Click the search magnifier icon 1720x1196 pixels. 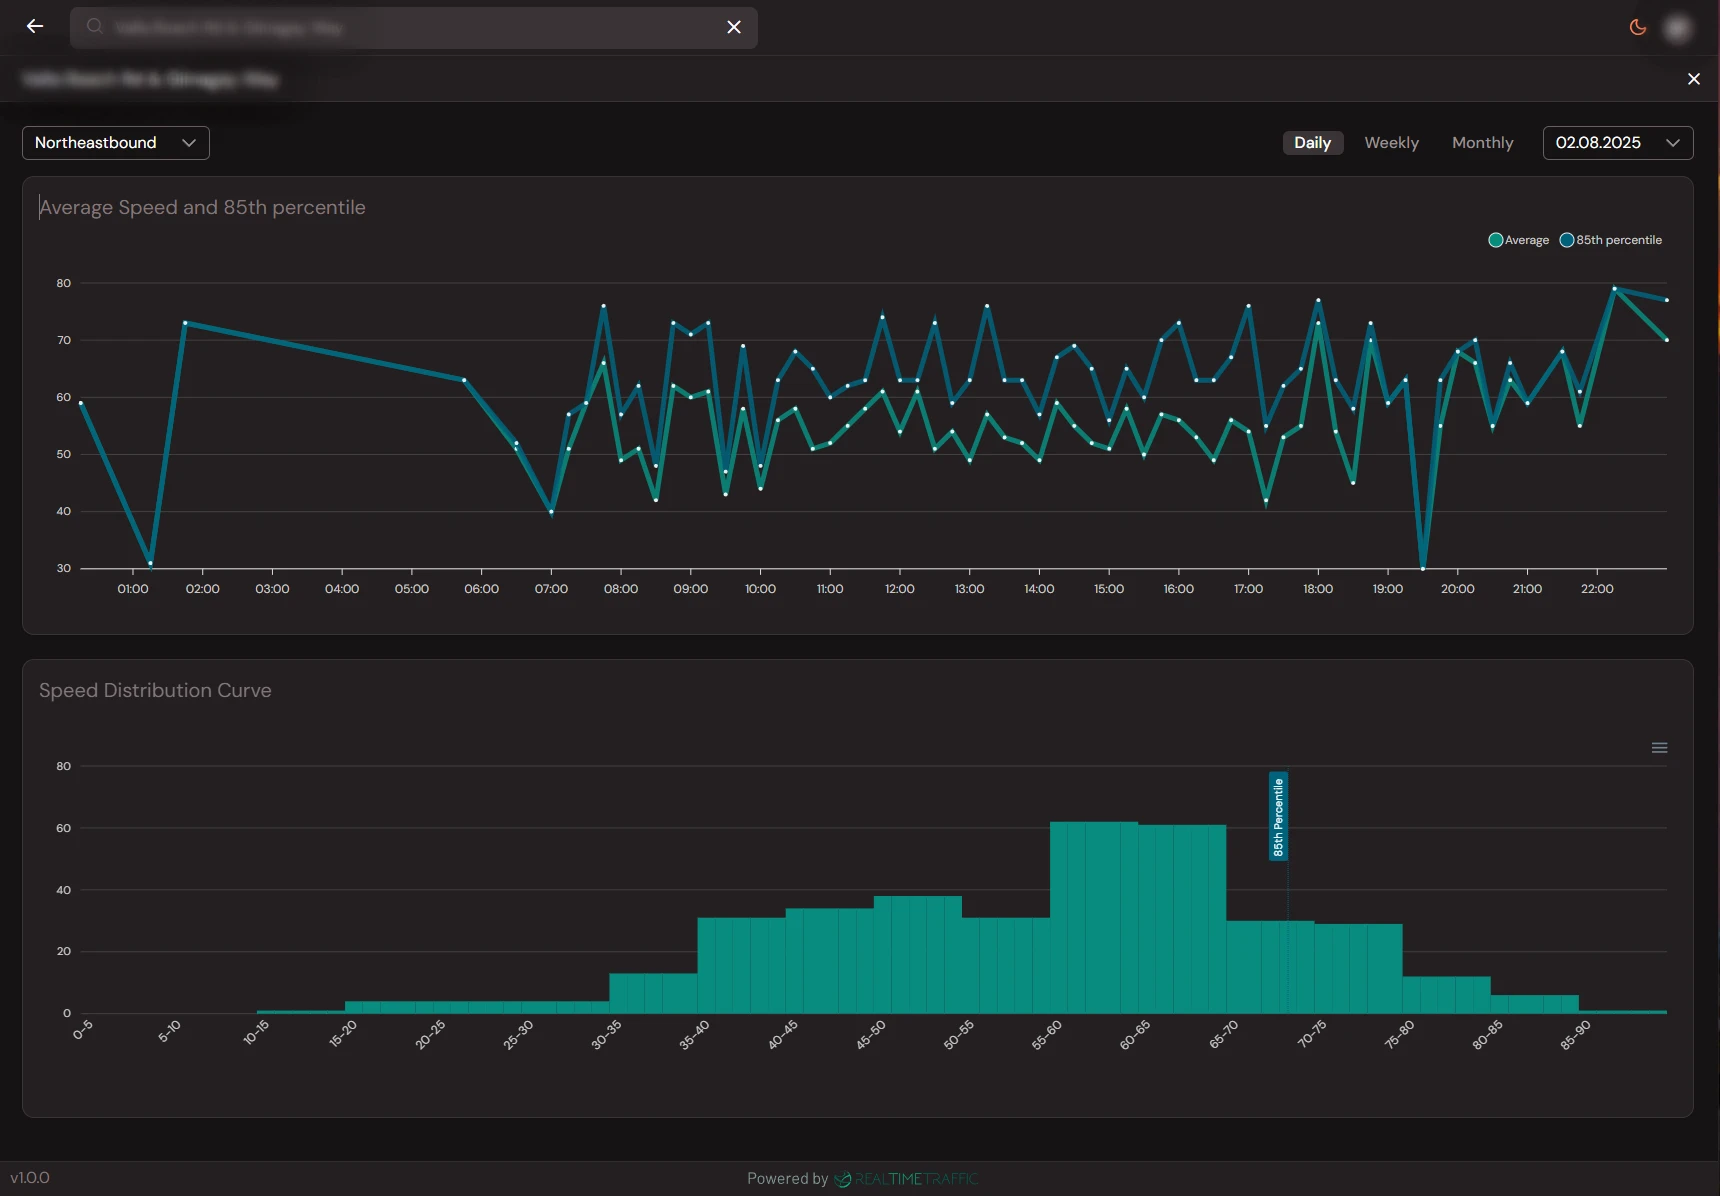(x=95, y=27)
